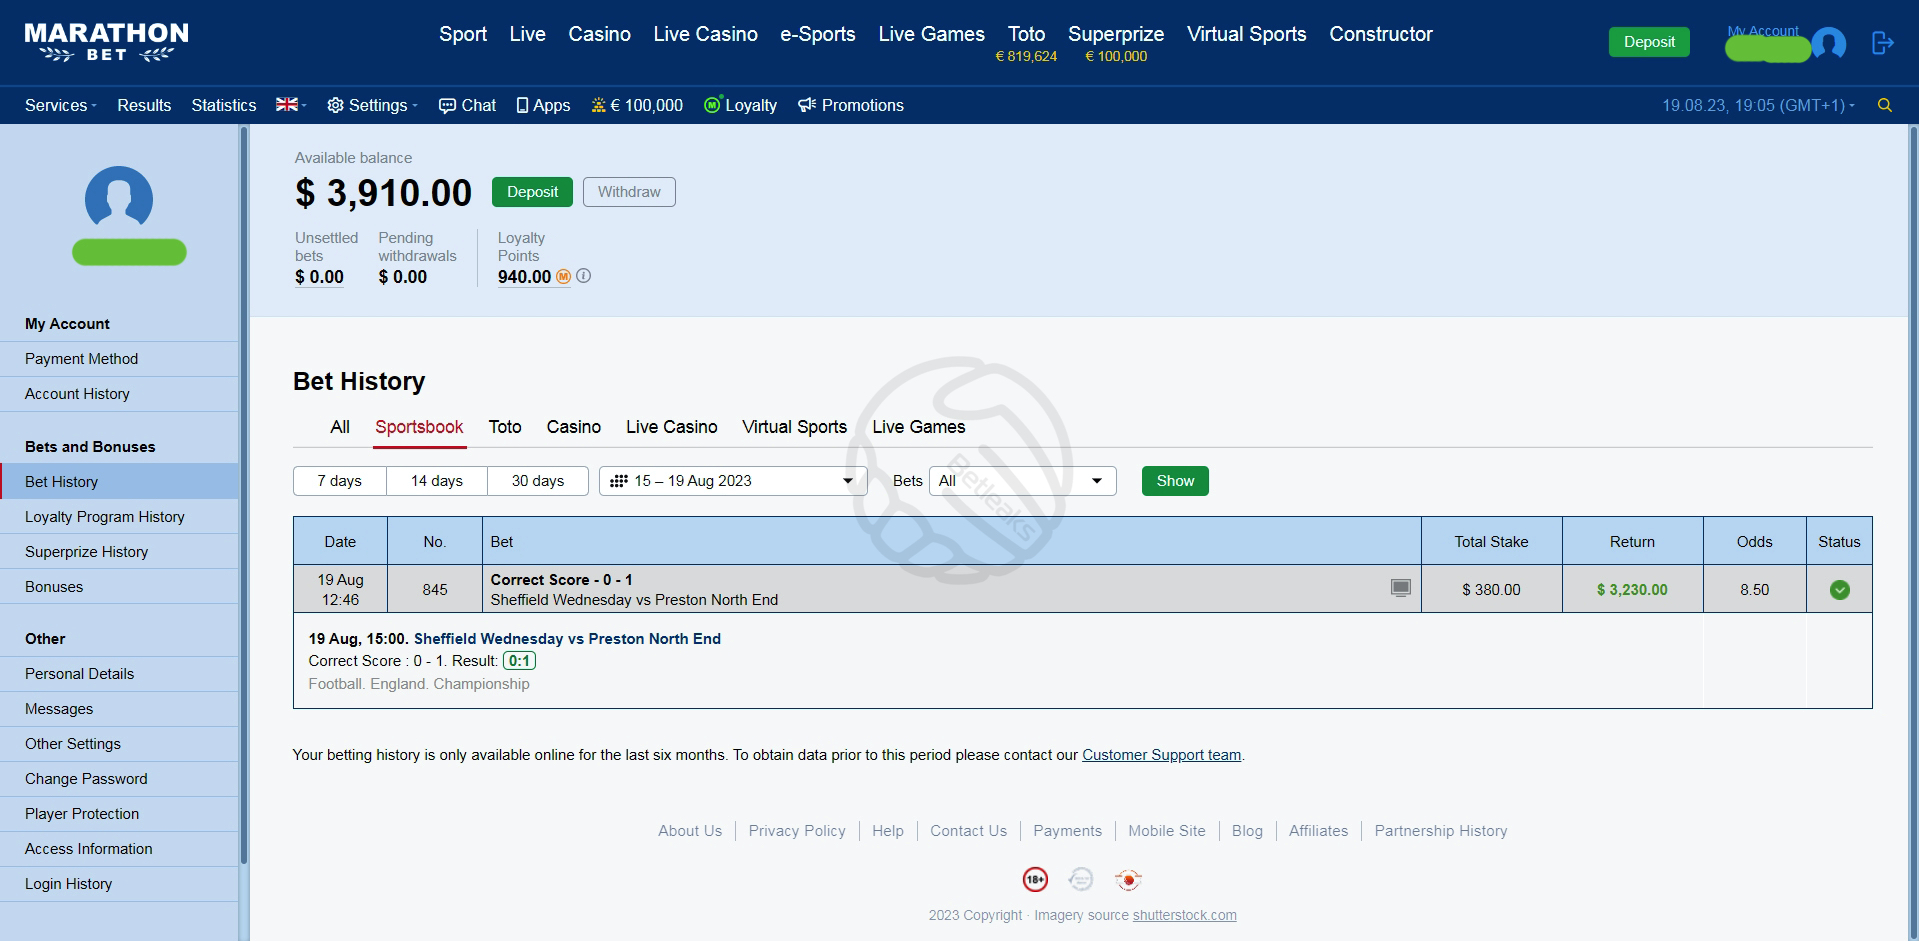Image resolution: width=1919 pixels, height=941 pixels.
Task: Click the green Show button
Action: pos(1175,481)
